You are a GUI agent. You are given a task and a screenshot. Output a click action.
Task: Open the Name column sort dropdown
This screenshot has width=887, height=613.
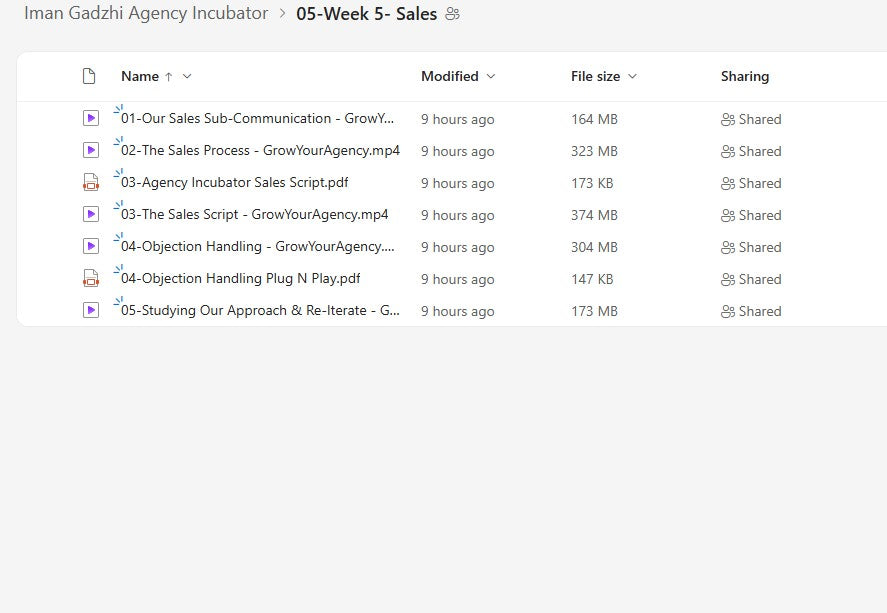187,76
